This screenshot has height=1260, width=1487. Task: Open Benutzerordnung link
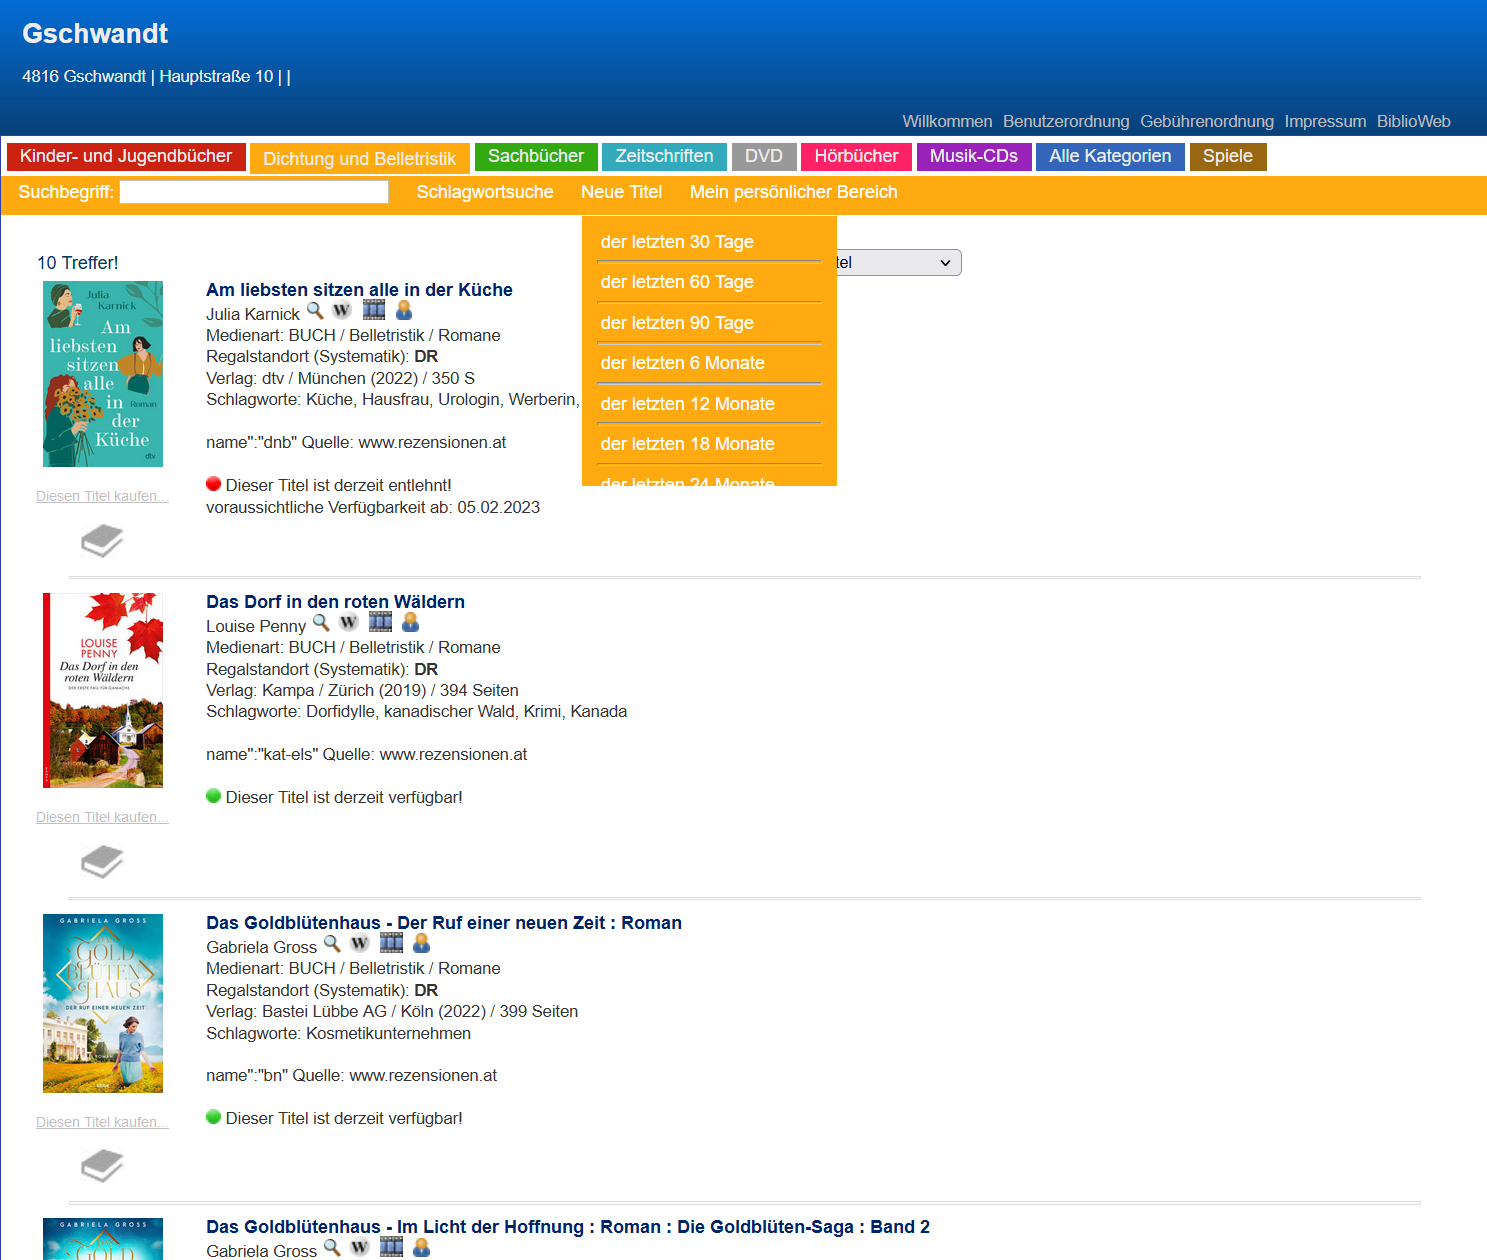[x=1066, y=121]
